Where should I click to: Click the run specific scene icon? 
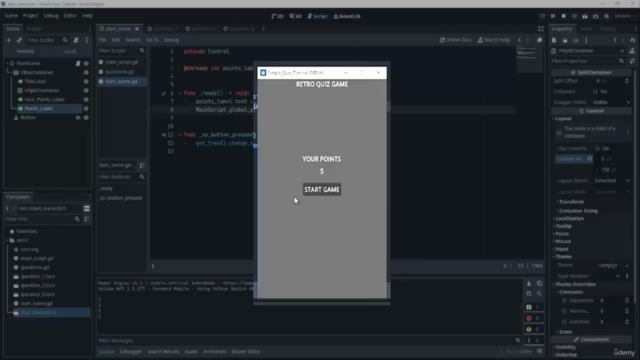point(596,16)
